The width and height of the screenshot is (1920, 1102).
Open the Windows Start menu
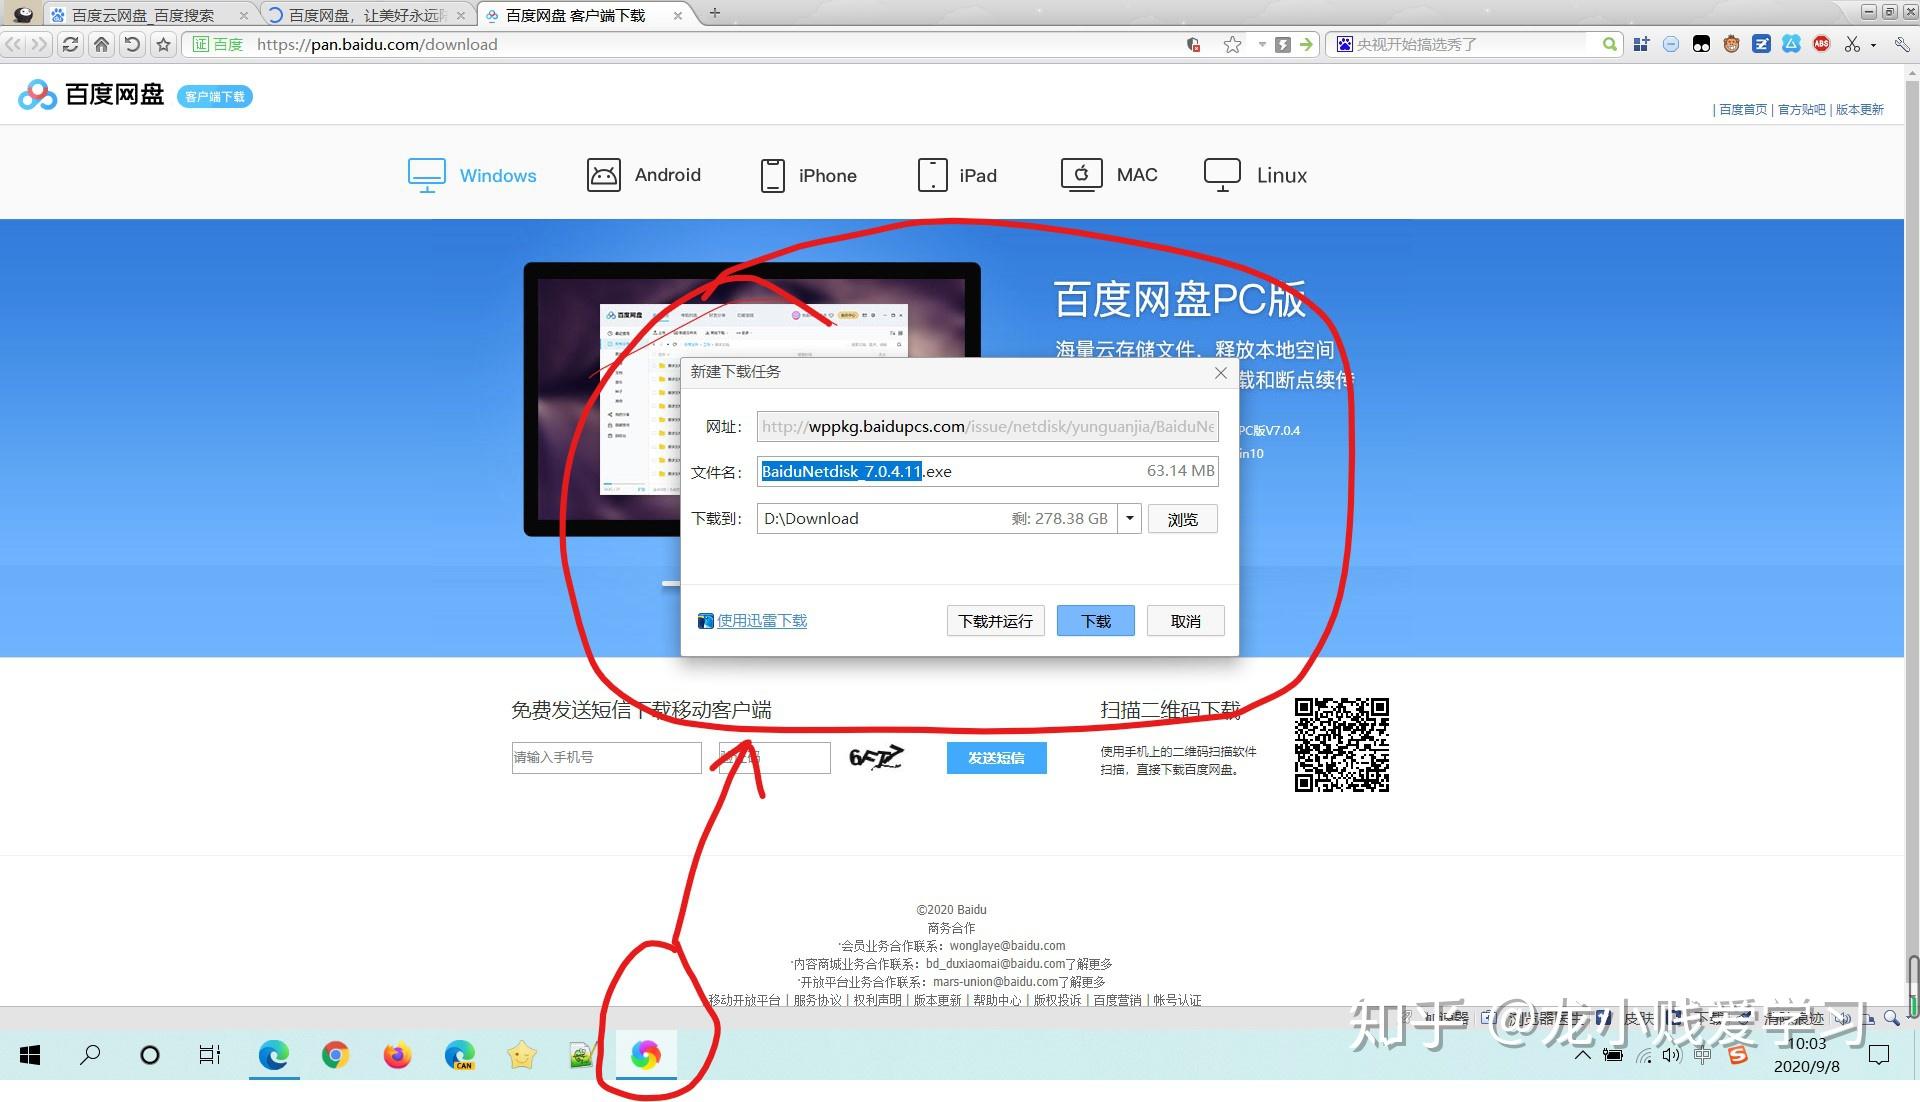click(30, 1055)
